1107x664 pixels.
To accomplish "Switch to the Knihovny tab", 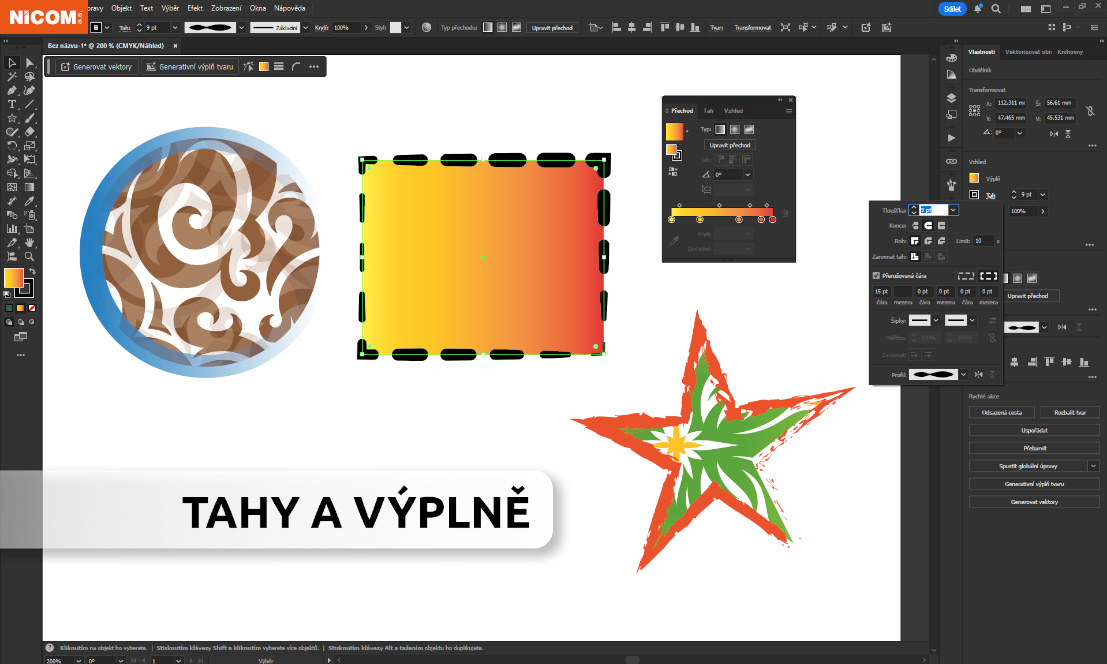I will (1070, 52).
